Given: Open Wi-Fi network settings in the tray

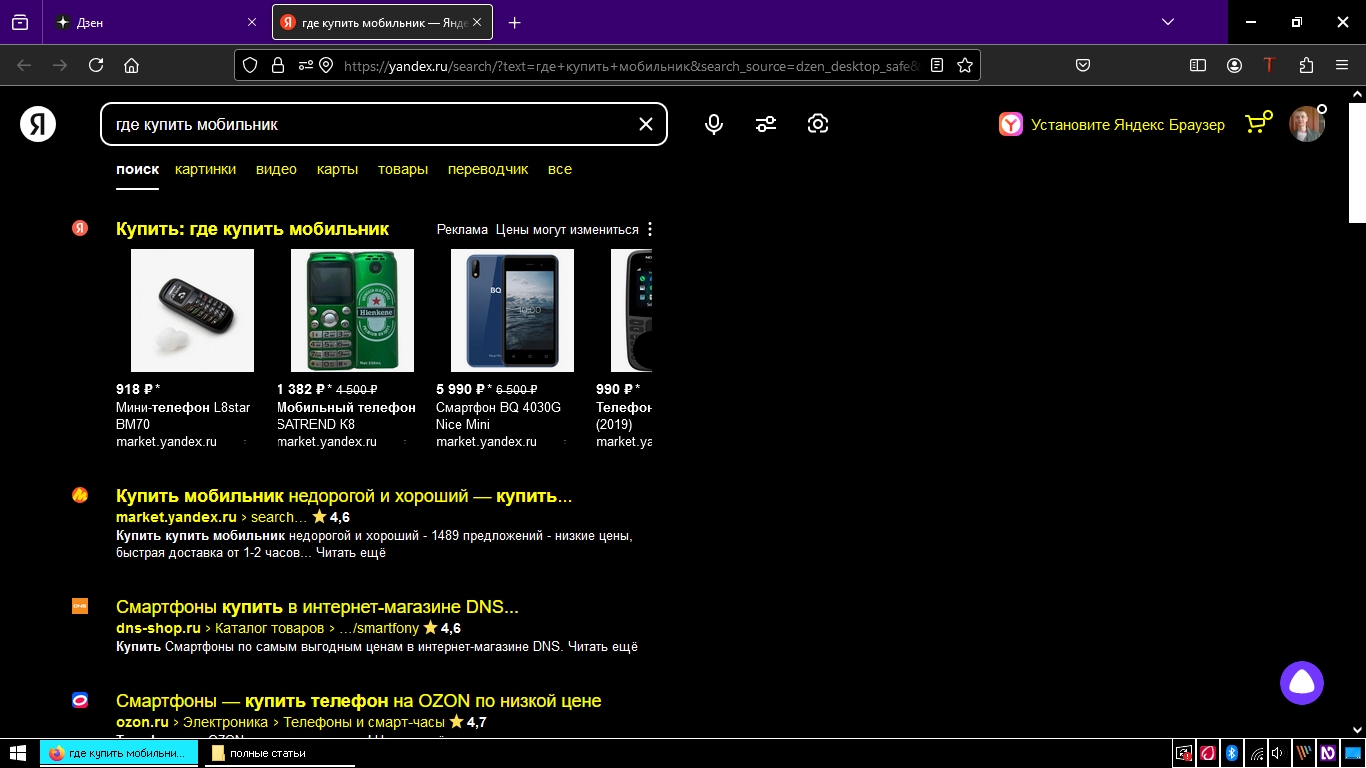Looking at the screenshot, I should (1256, 753).
